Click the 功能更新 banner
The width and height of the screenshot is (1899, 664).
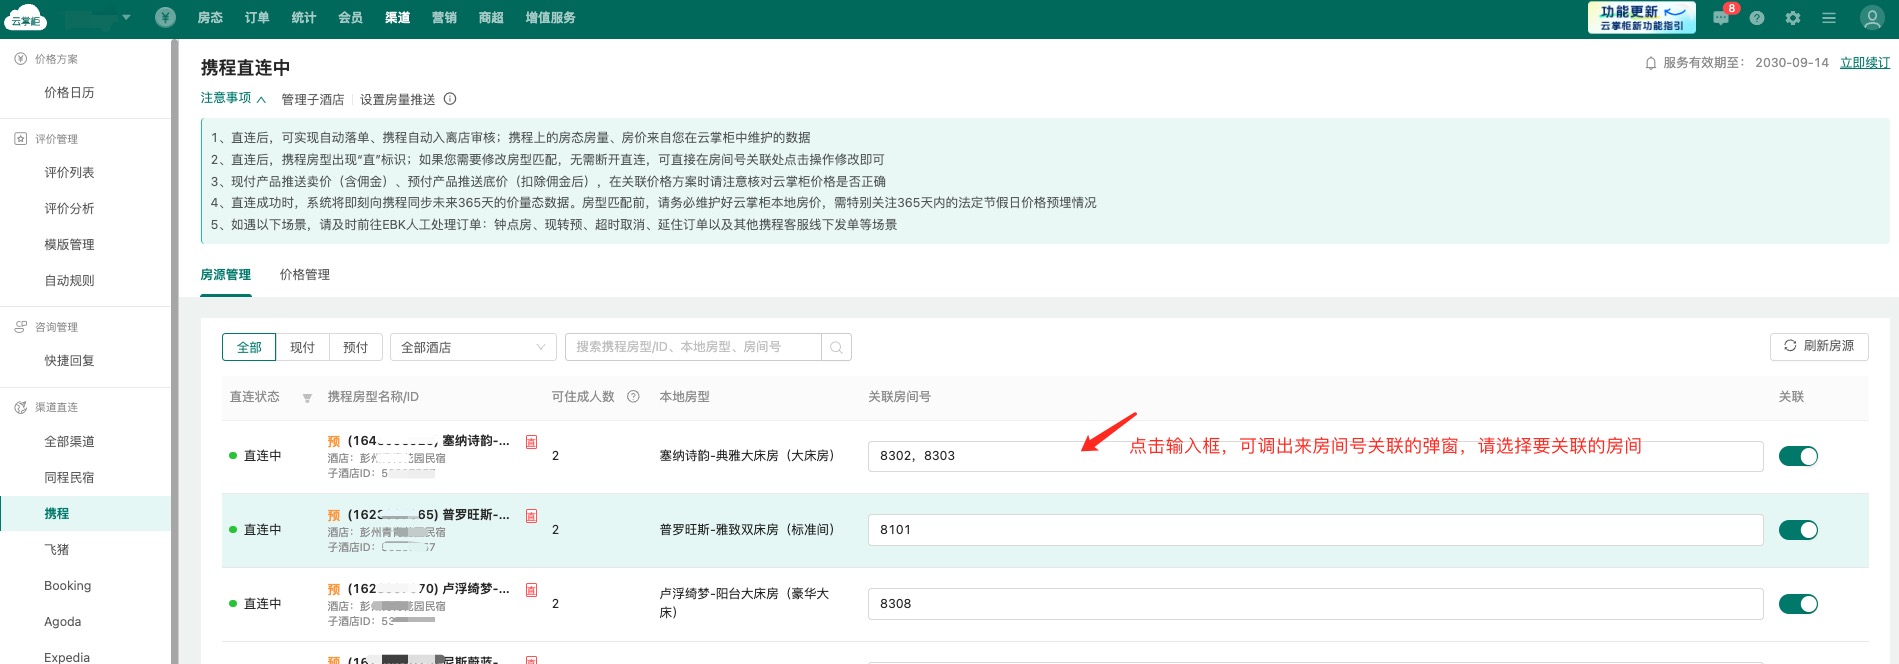pyautogui.click(x=1642, y=18)
